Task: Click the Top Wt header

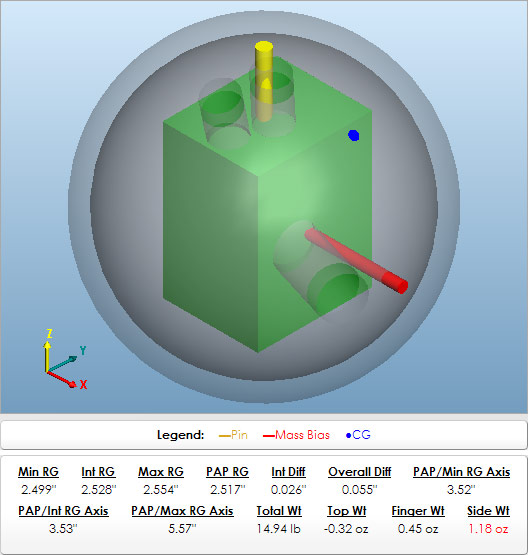Action: [x=347, y=511]
